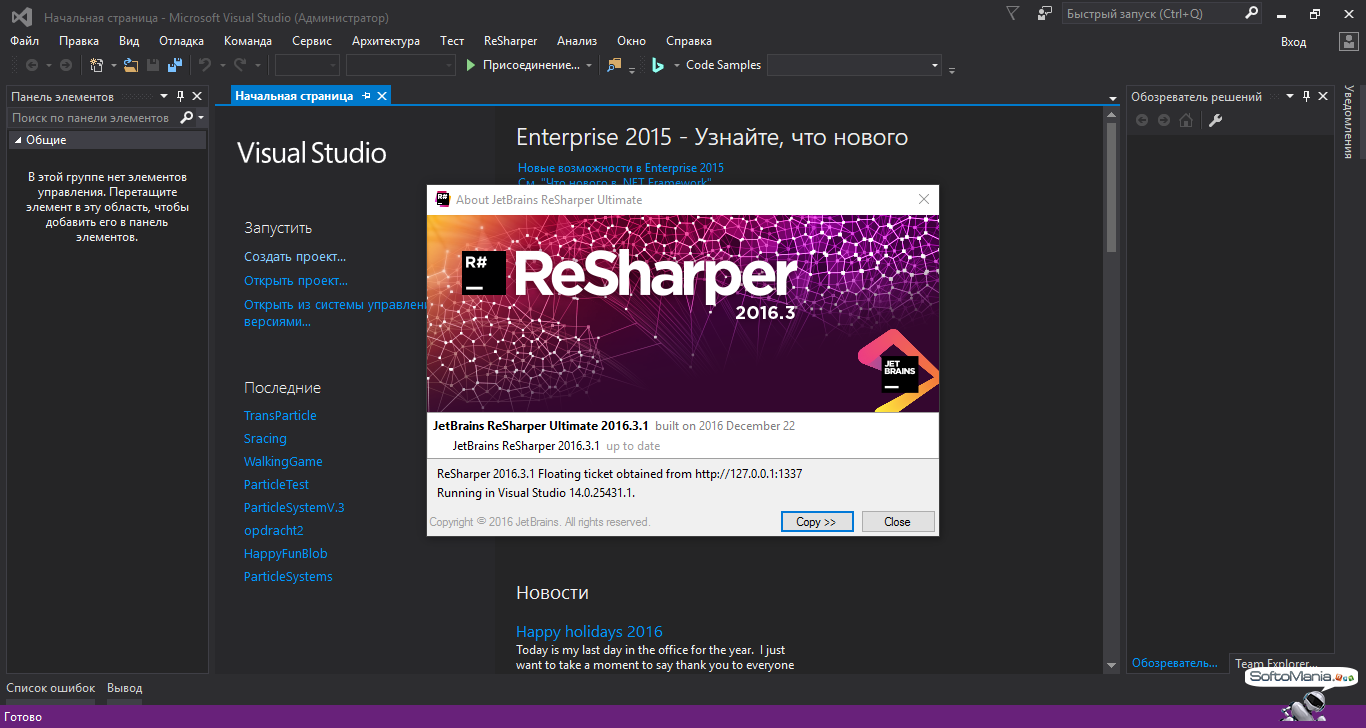Image resolution: width=1366 pixels, height=728 pixels.
Task: Open the active documents list dropdown
Action: click(x=1113, y=98)
